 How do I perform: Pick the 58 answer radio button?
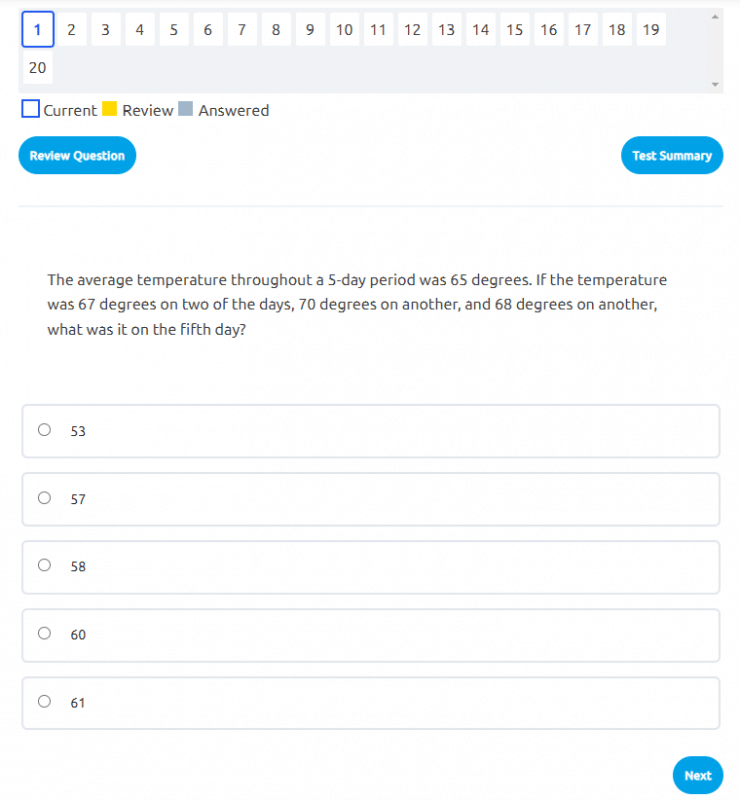[x=44, y=566]
